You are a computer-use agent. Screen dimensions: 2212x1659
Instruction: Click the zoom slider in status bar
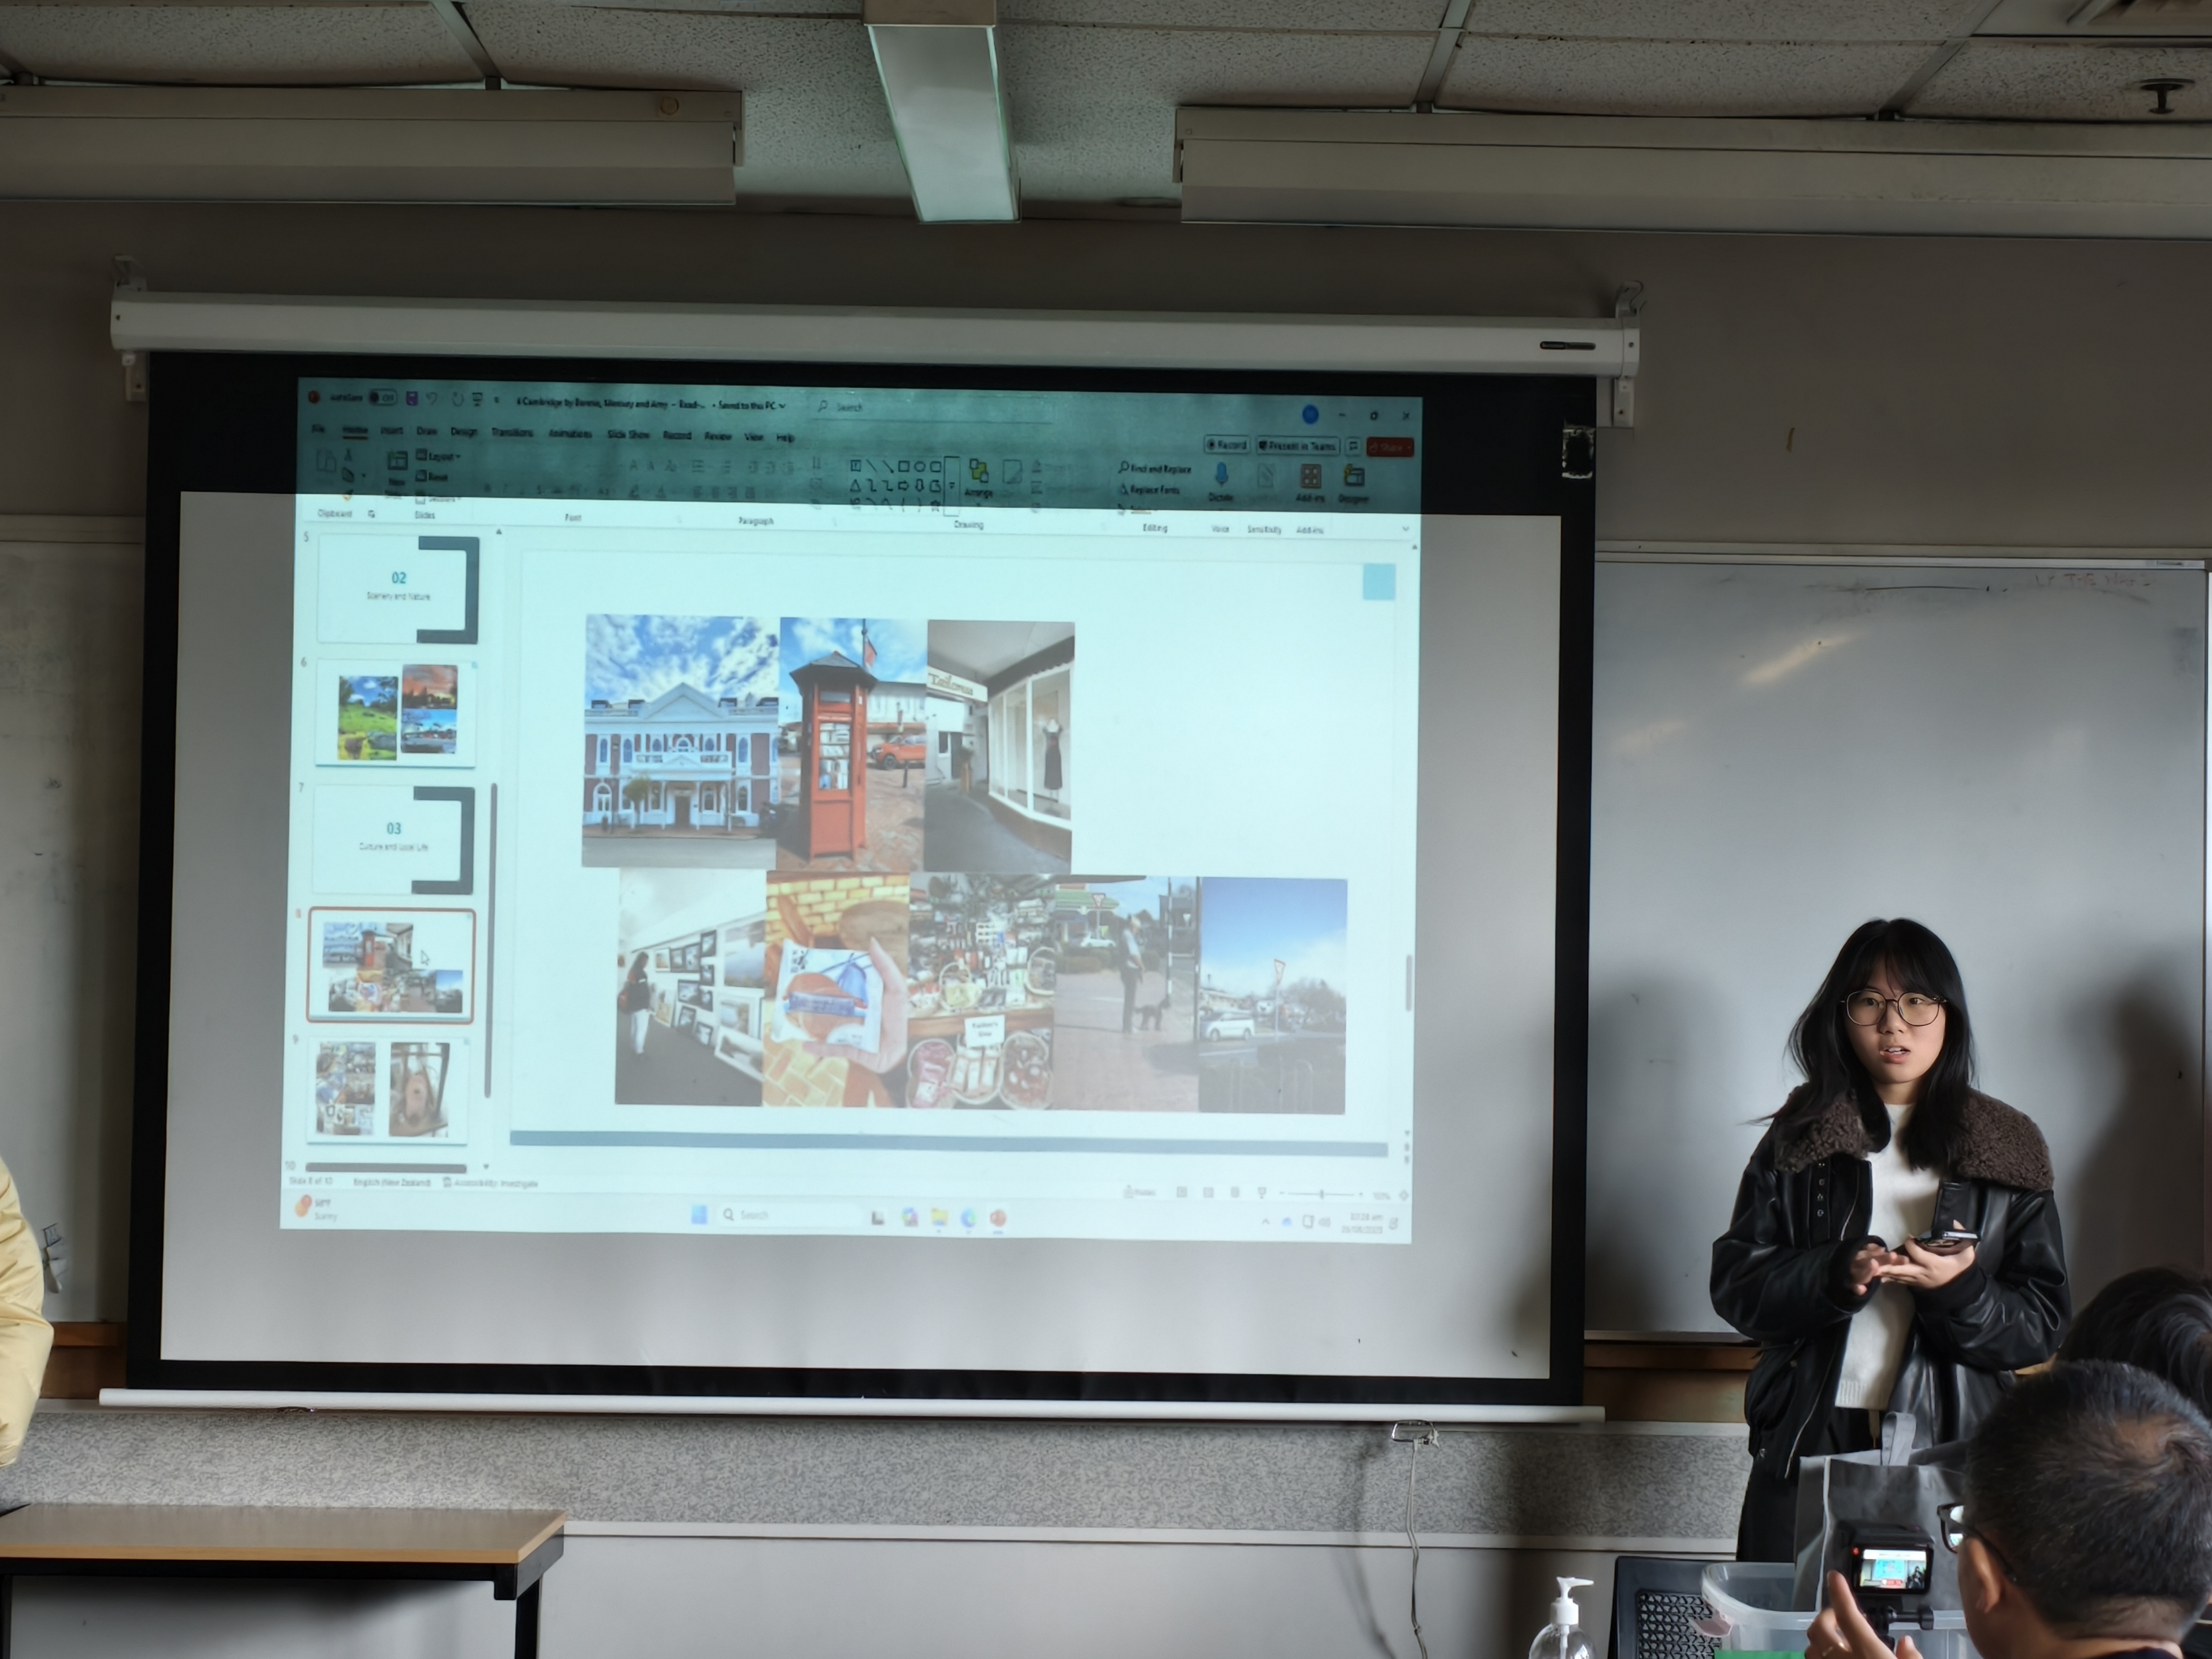pos(1321,1194)
